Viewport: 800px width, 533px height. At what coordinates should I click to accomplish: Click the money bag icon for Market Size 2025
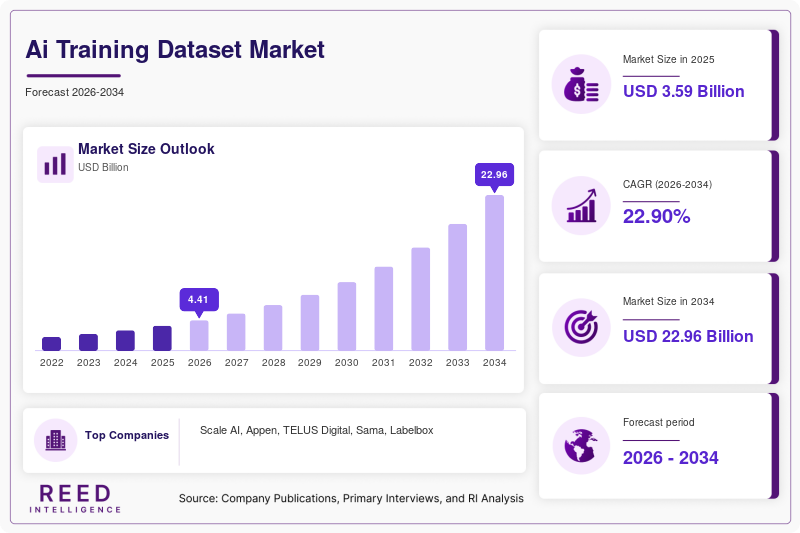(581, 84)
